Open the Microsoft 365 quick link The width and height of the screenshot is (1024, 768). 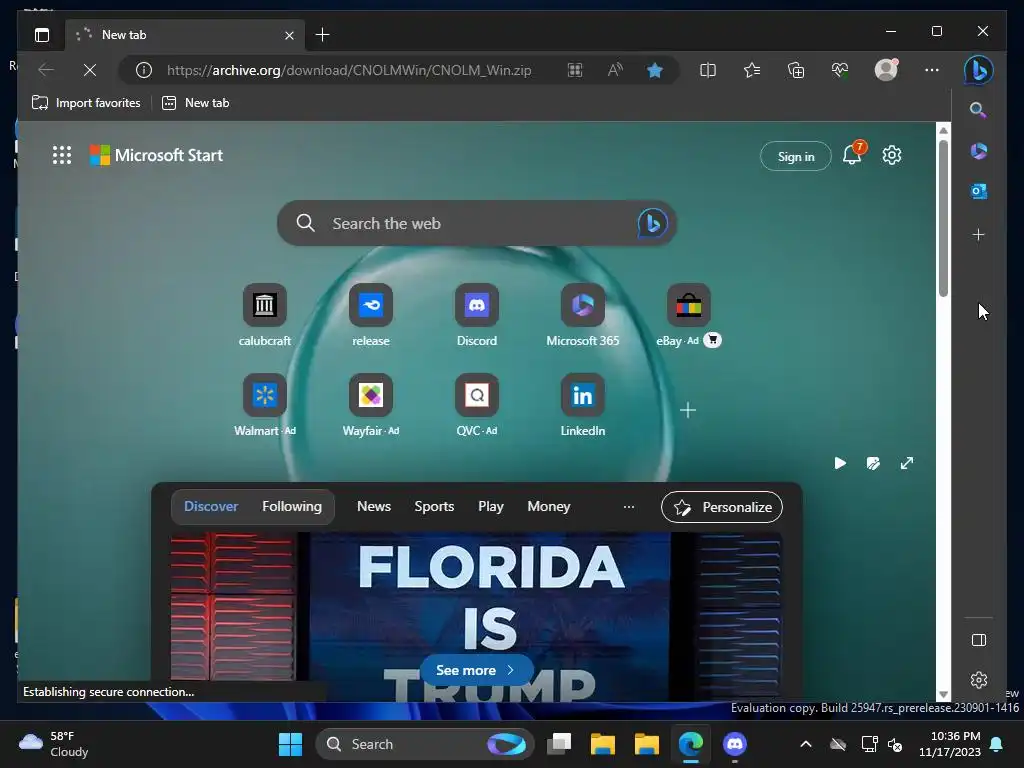point(583,315)
